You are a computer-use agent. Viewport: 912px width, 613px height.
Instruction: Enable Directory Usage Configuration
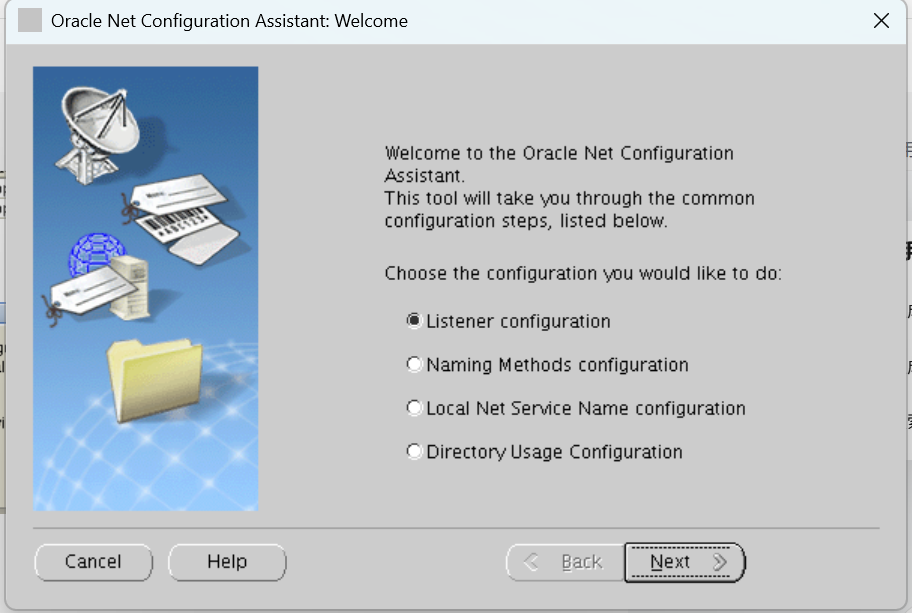415,451
